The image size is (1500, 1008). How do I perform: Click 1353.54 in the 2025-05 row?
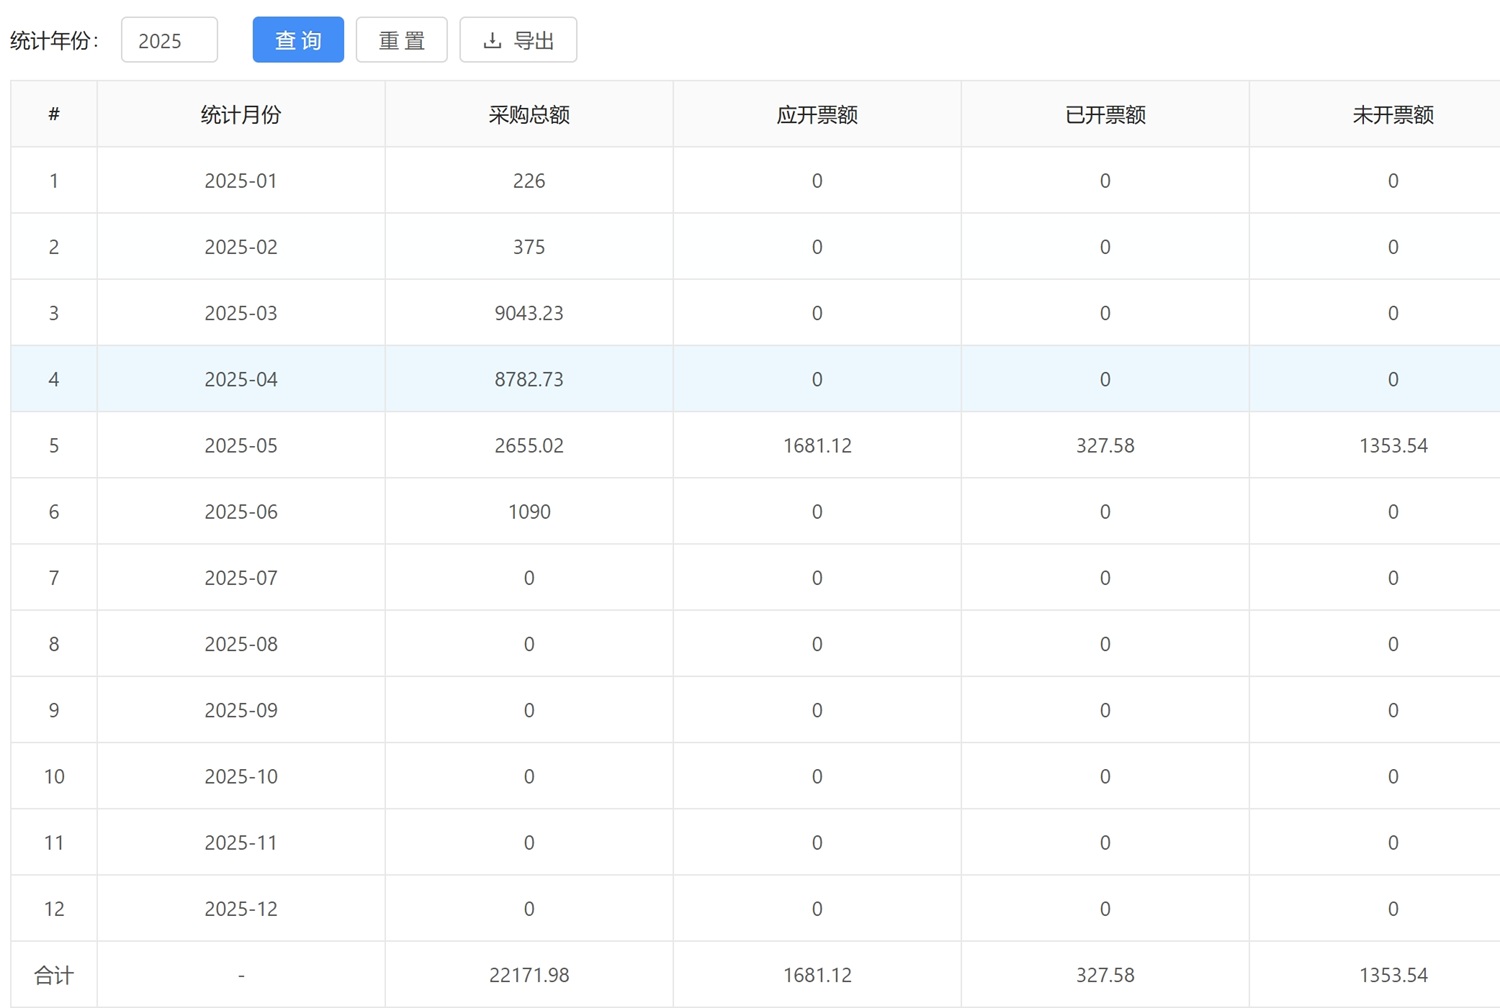[x=1393, y=445]
